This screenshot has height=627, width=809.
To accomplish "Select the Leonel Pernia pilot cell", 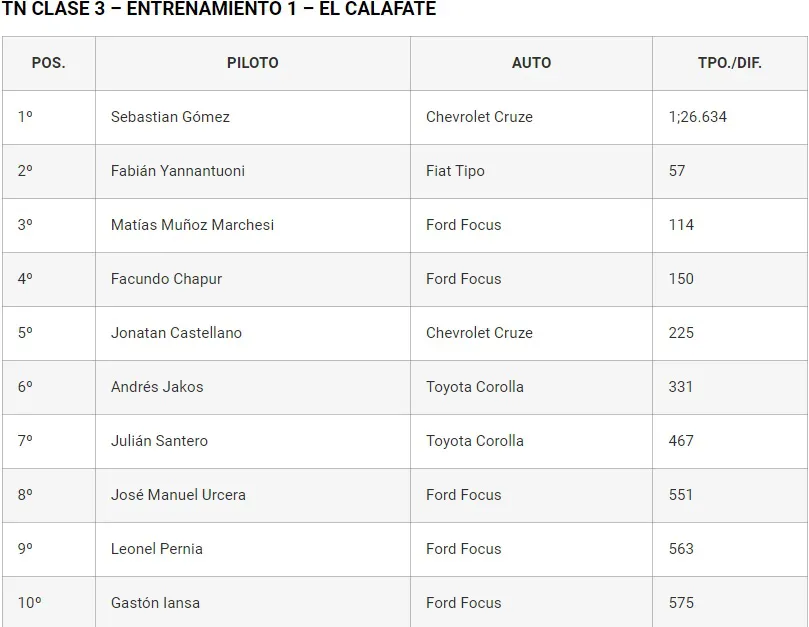I will click(x=157, y=549).
